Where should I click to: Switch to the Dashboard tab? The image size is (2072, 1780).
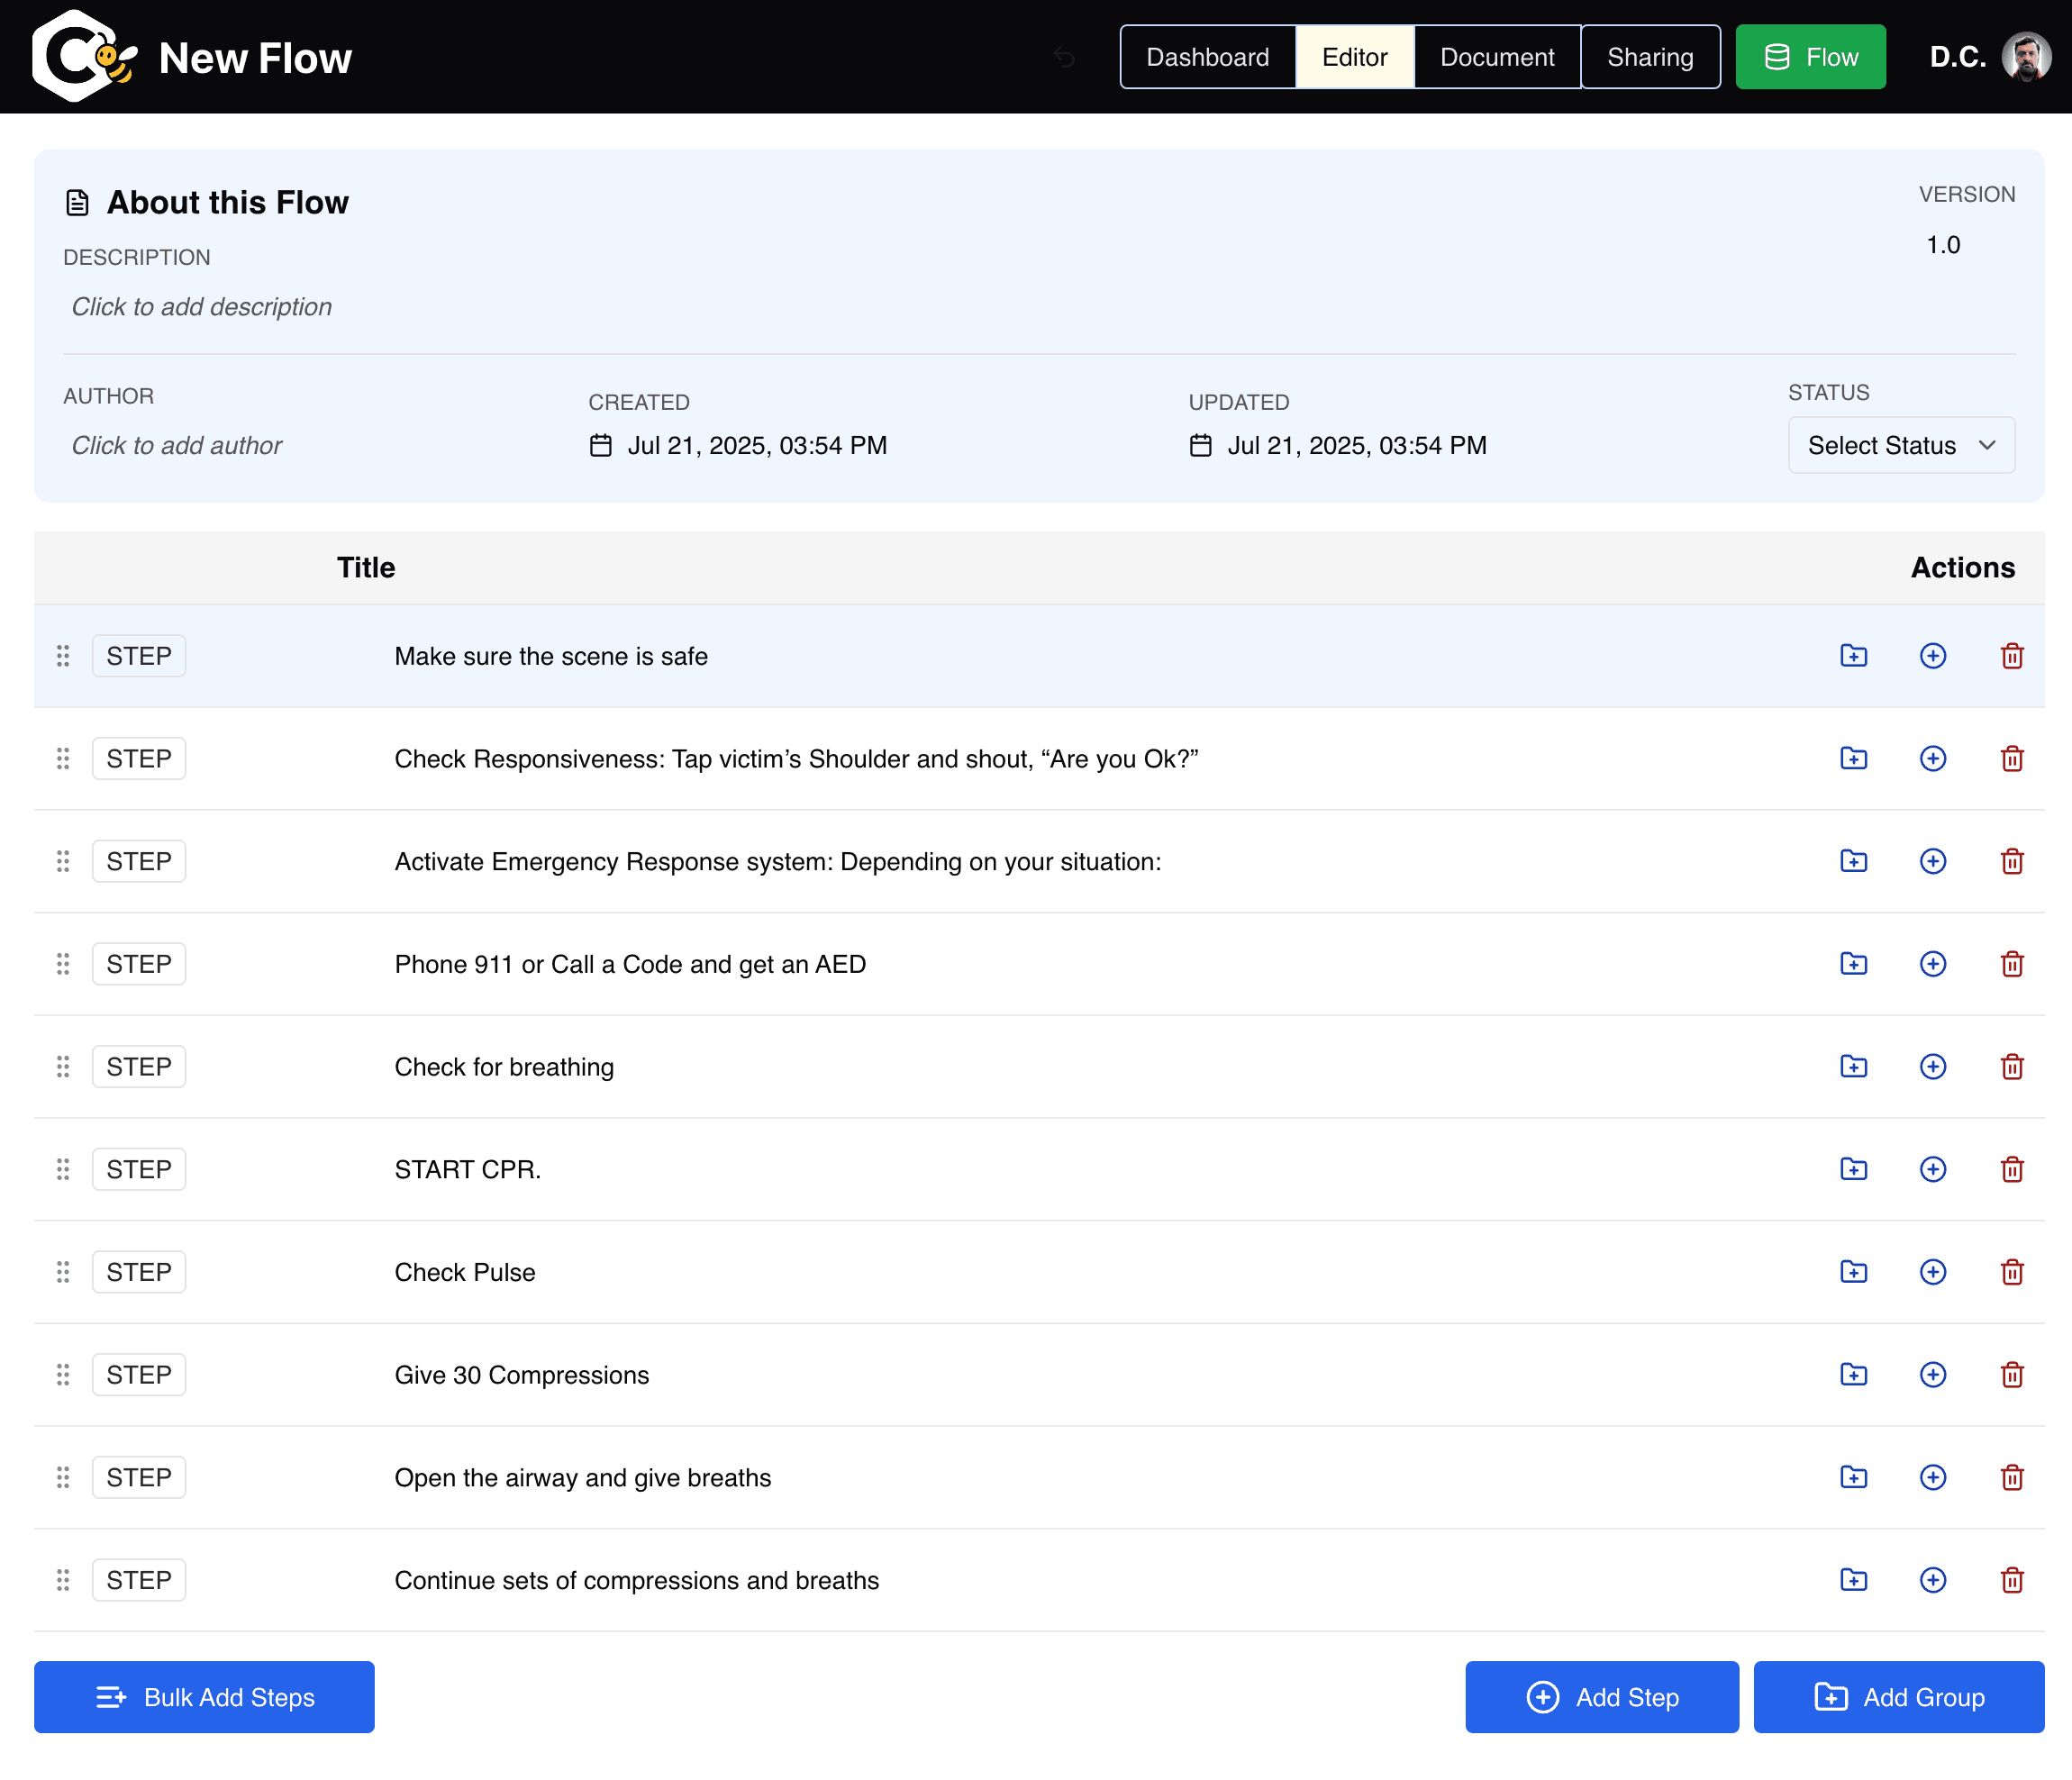1207,57
